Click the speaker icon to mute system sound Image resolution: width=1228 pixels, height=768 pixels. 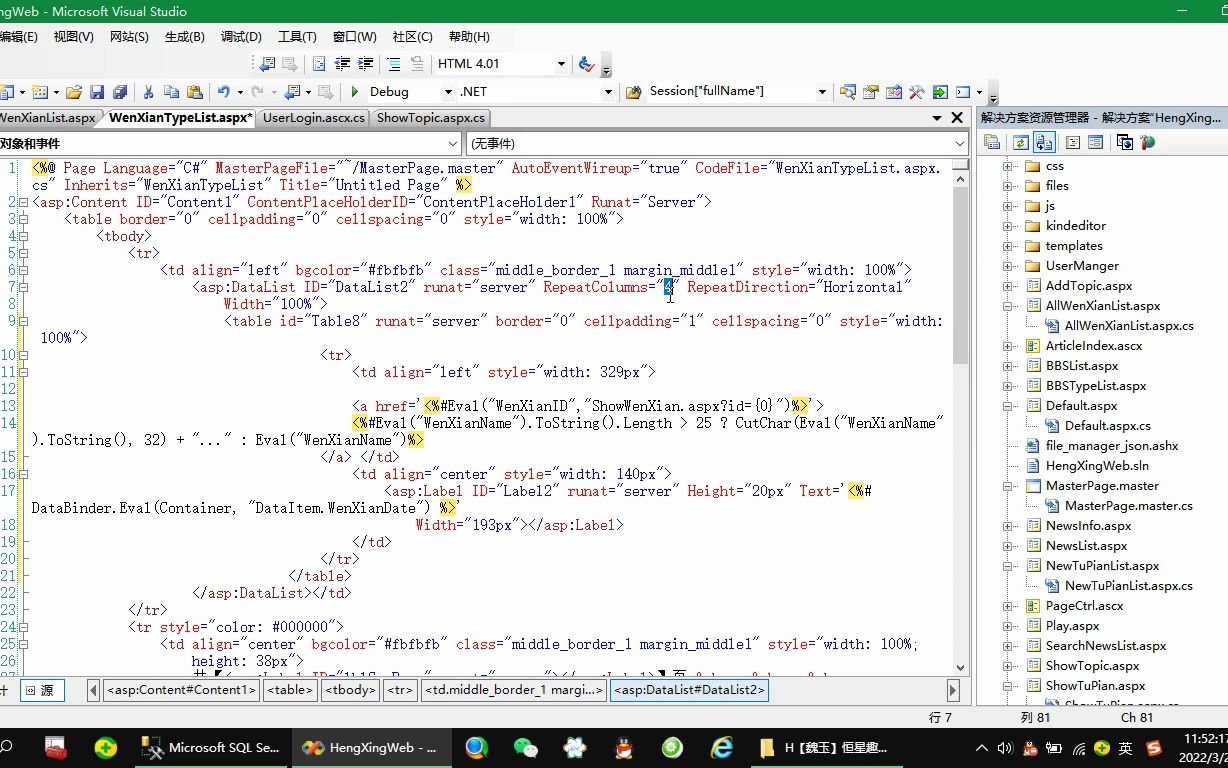[x=1004, y=748]
